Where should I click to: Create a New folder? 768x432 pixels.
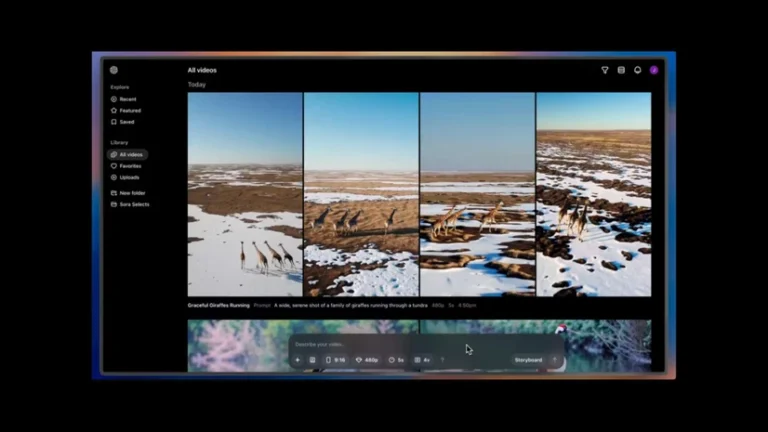(x=128, y=193)
